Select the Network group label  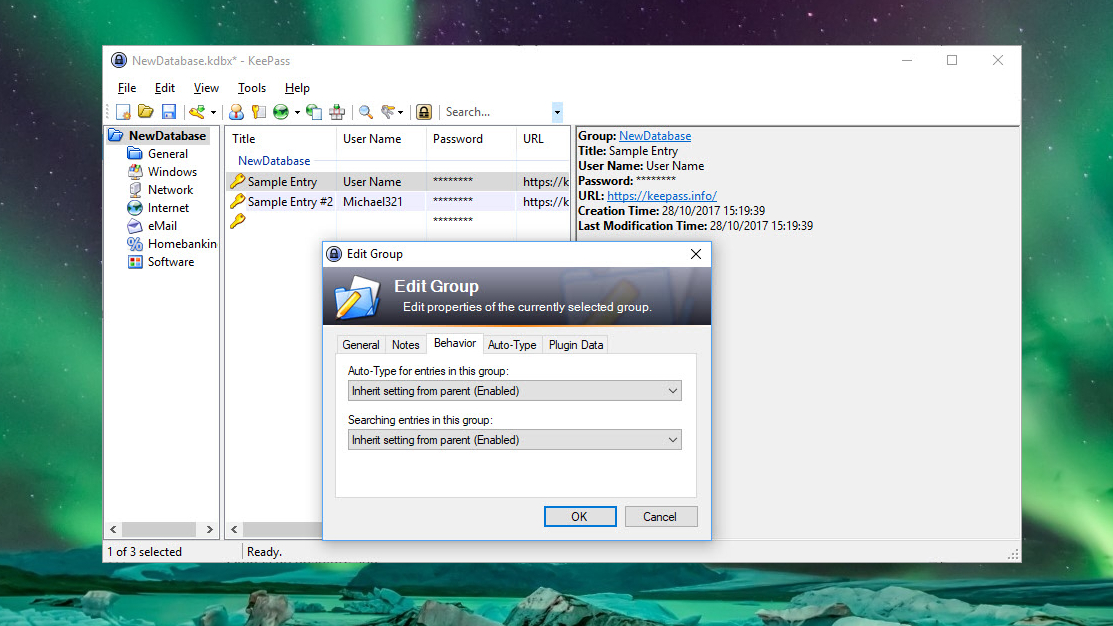pos(170,190)
